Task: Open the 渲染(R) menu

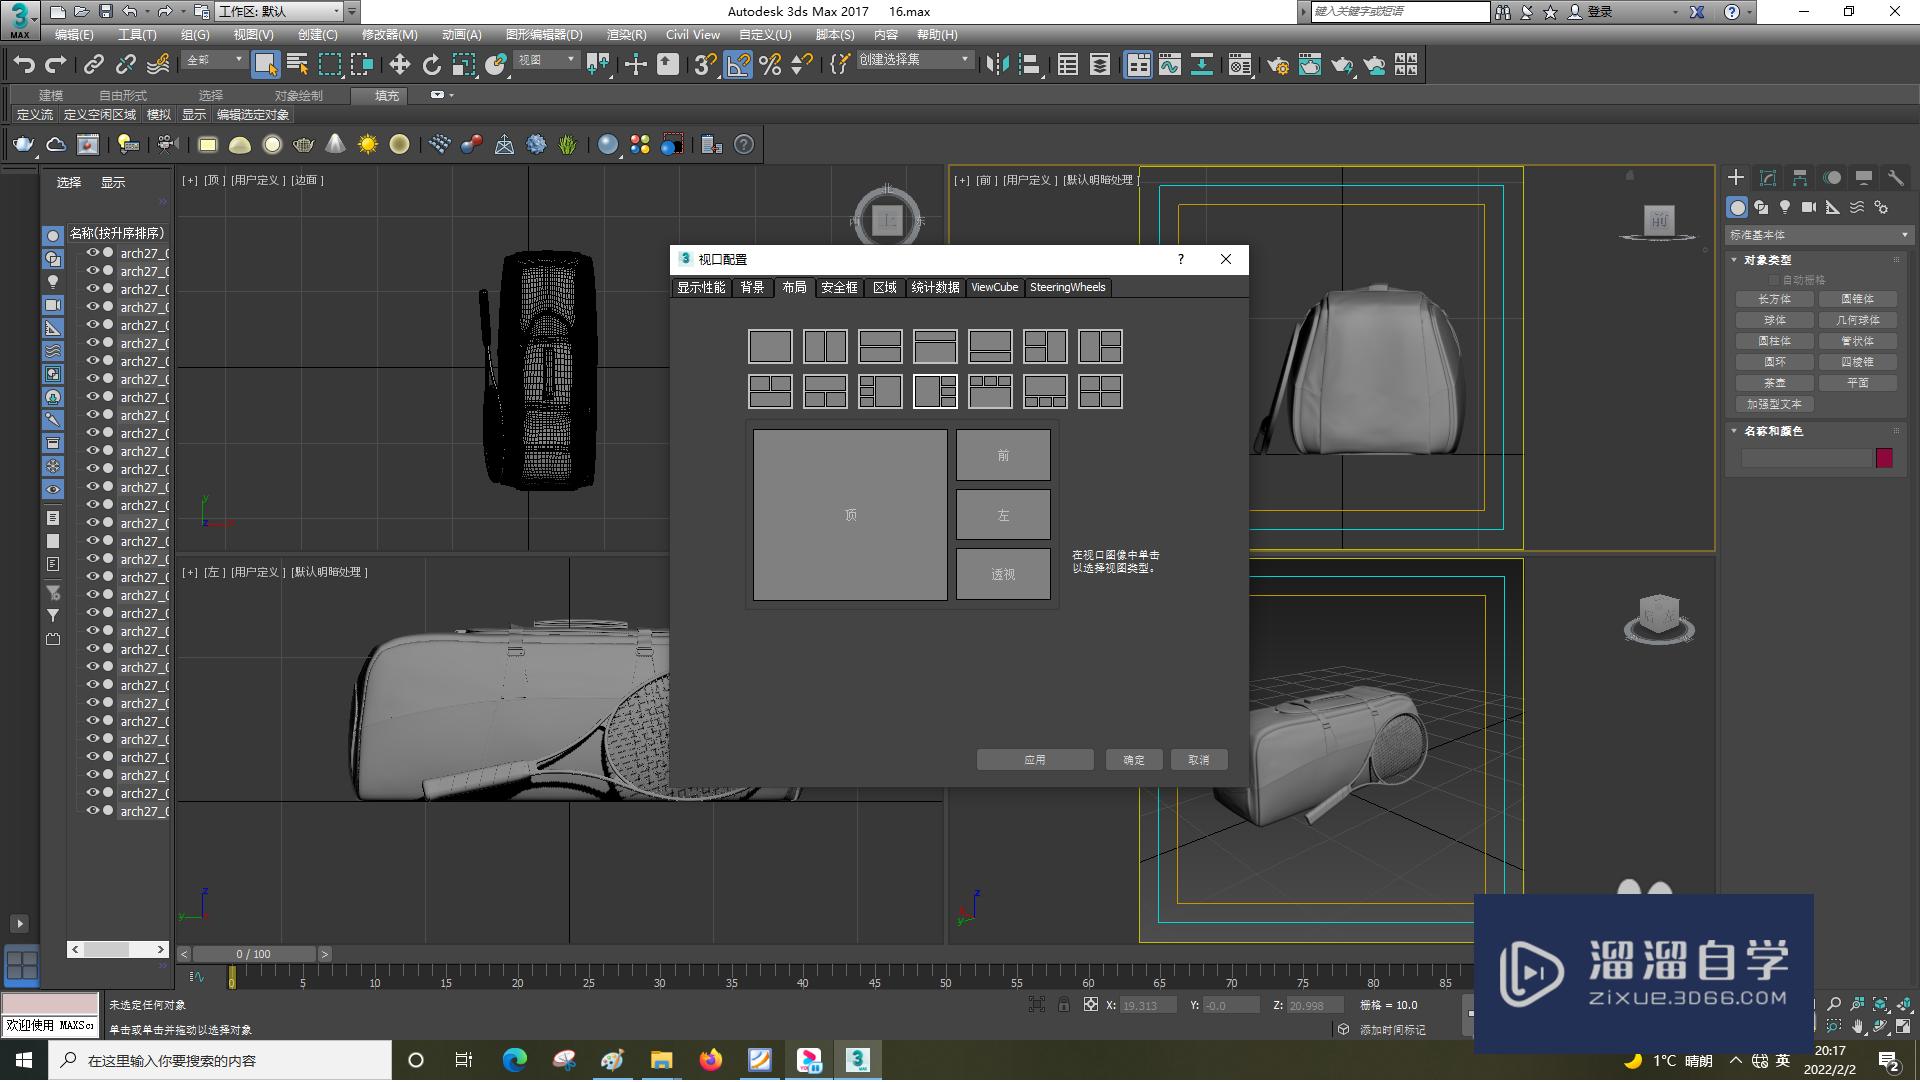Action: pyautogui.click(x=626, y=35)
